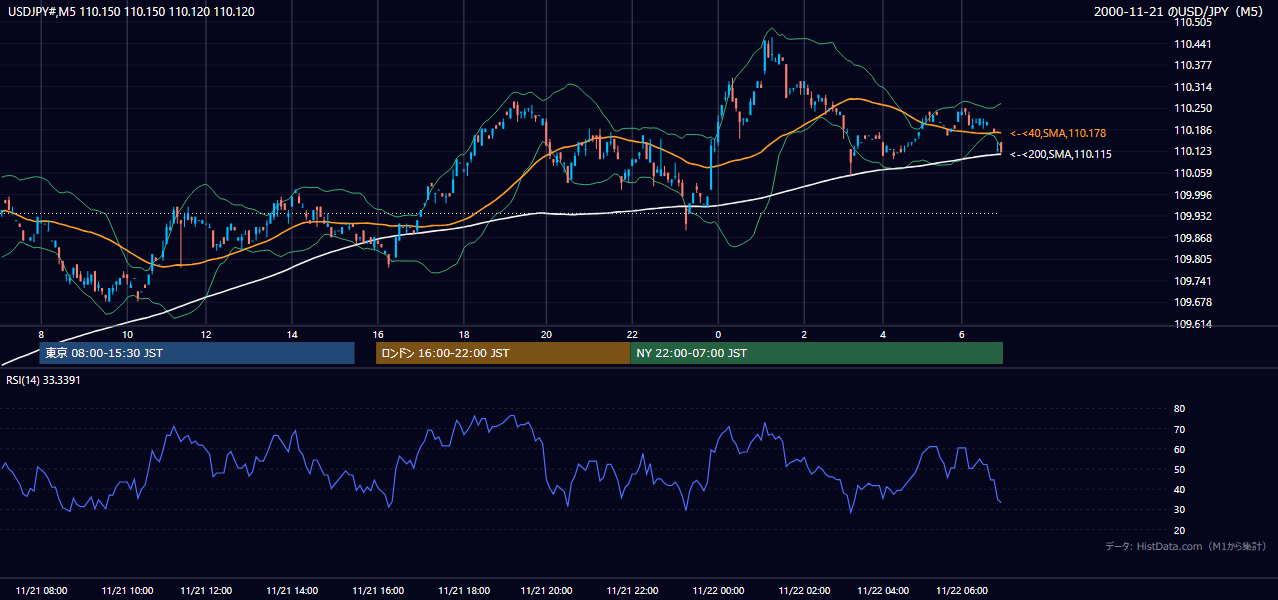Click price axis value 109.614
The image size is (1278, 600).
[1193, 324]
